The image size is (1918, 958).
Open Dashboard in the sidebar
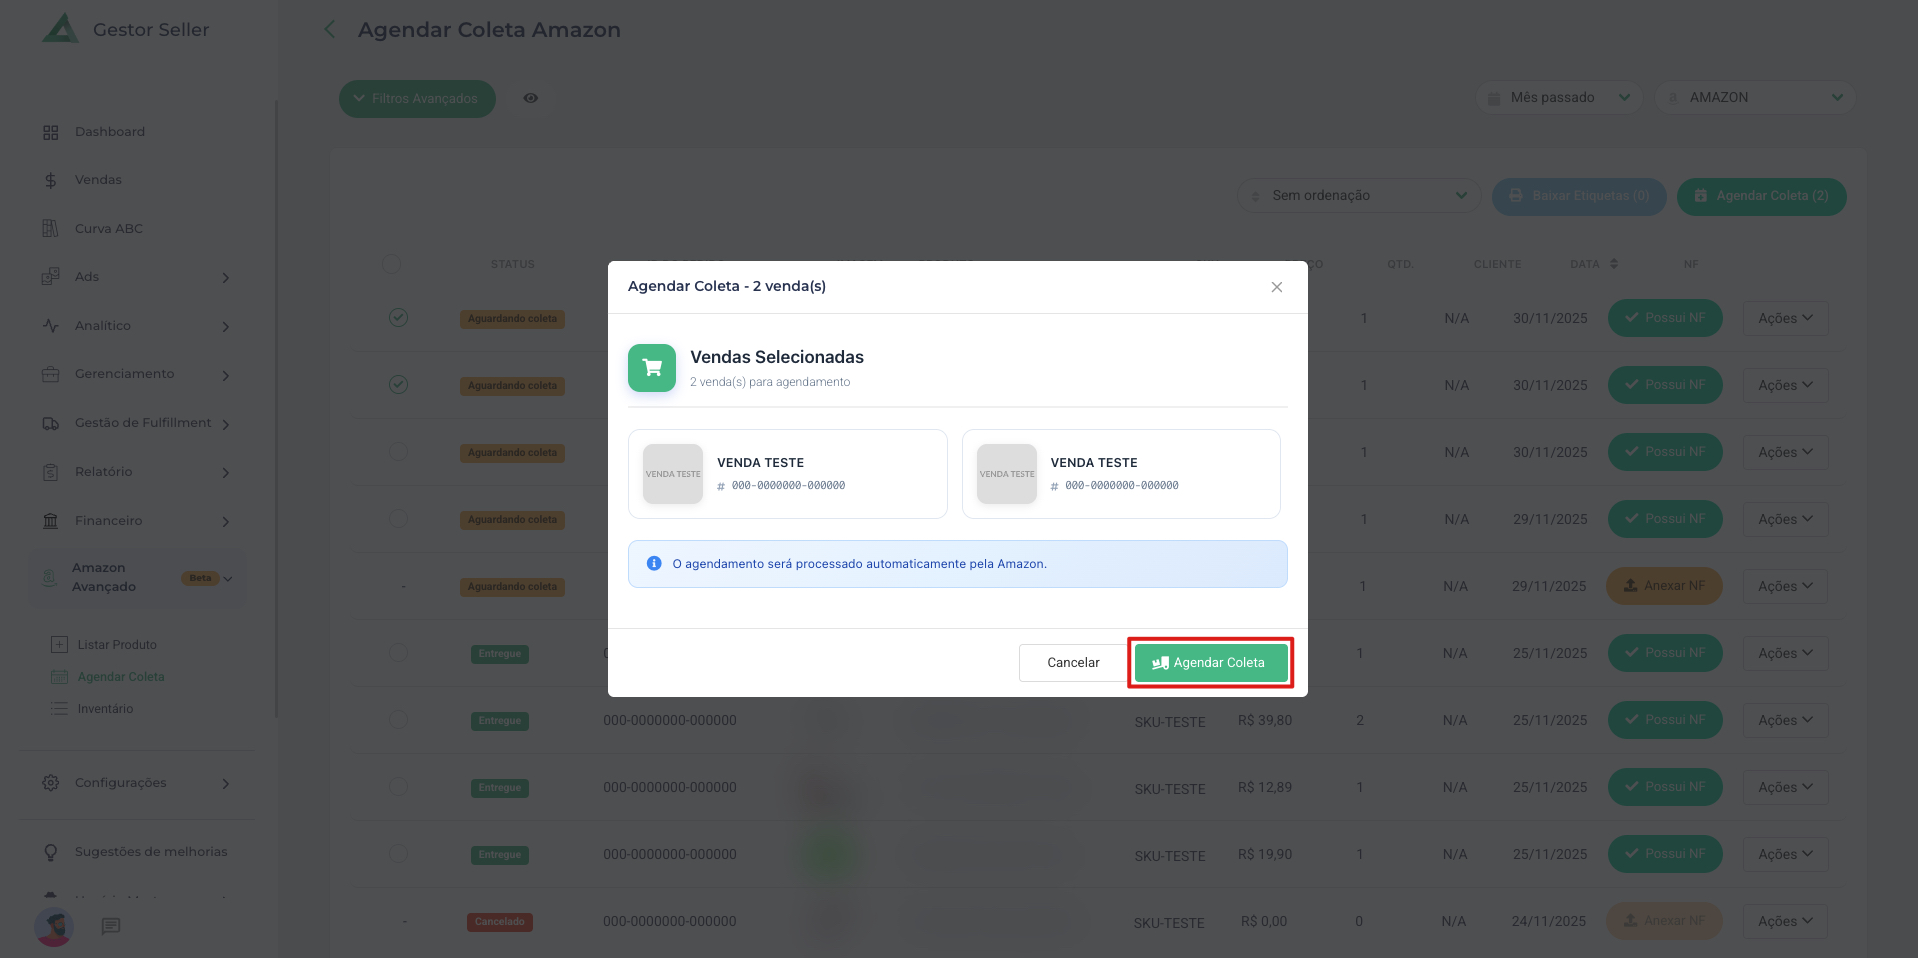pyautogui.click(x=109, y=132)
